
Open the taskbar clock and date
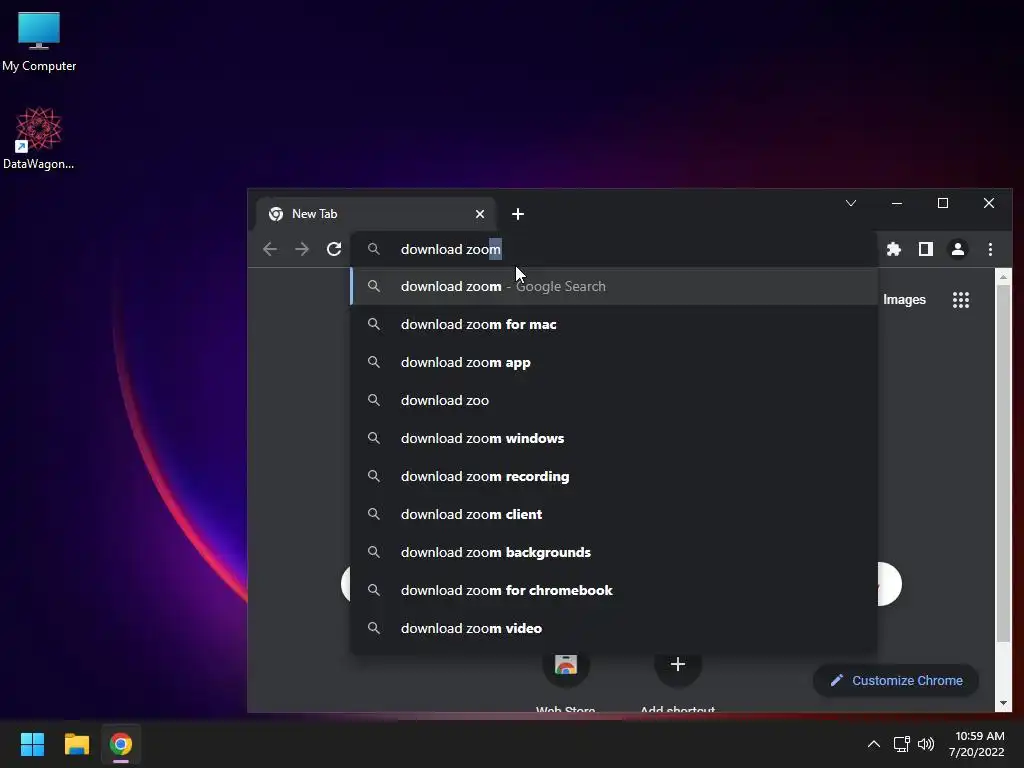pyautogui.click(x=976, y=744)
